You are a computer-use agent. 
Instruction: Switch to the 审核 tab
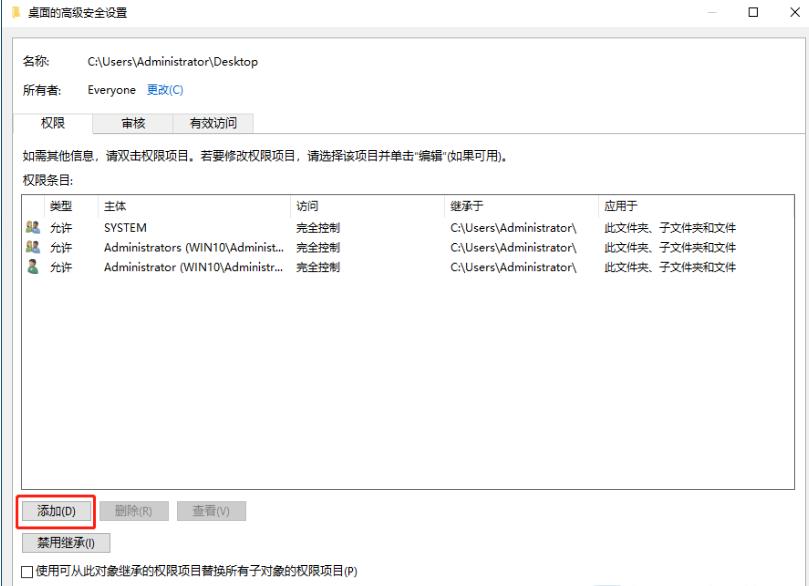pos(132,123)
